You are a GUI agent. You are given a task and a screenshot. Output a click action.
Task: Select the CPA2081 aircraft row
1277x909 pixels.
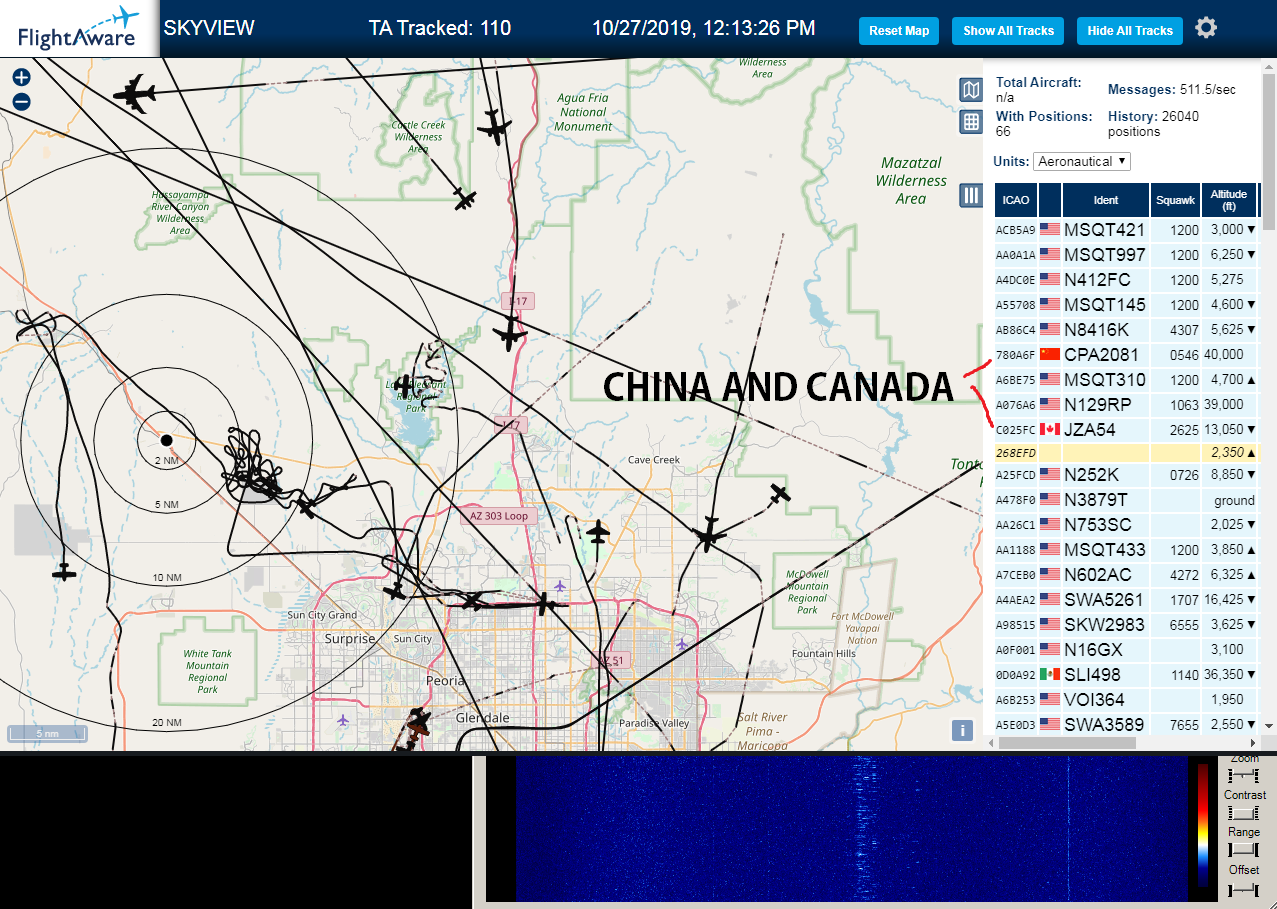tap(1126, 354)
